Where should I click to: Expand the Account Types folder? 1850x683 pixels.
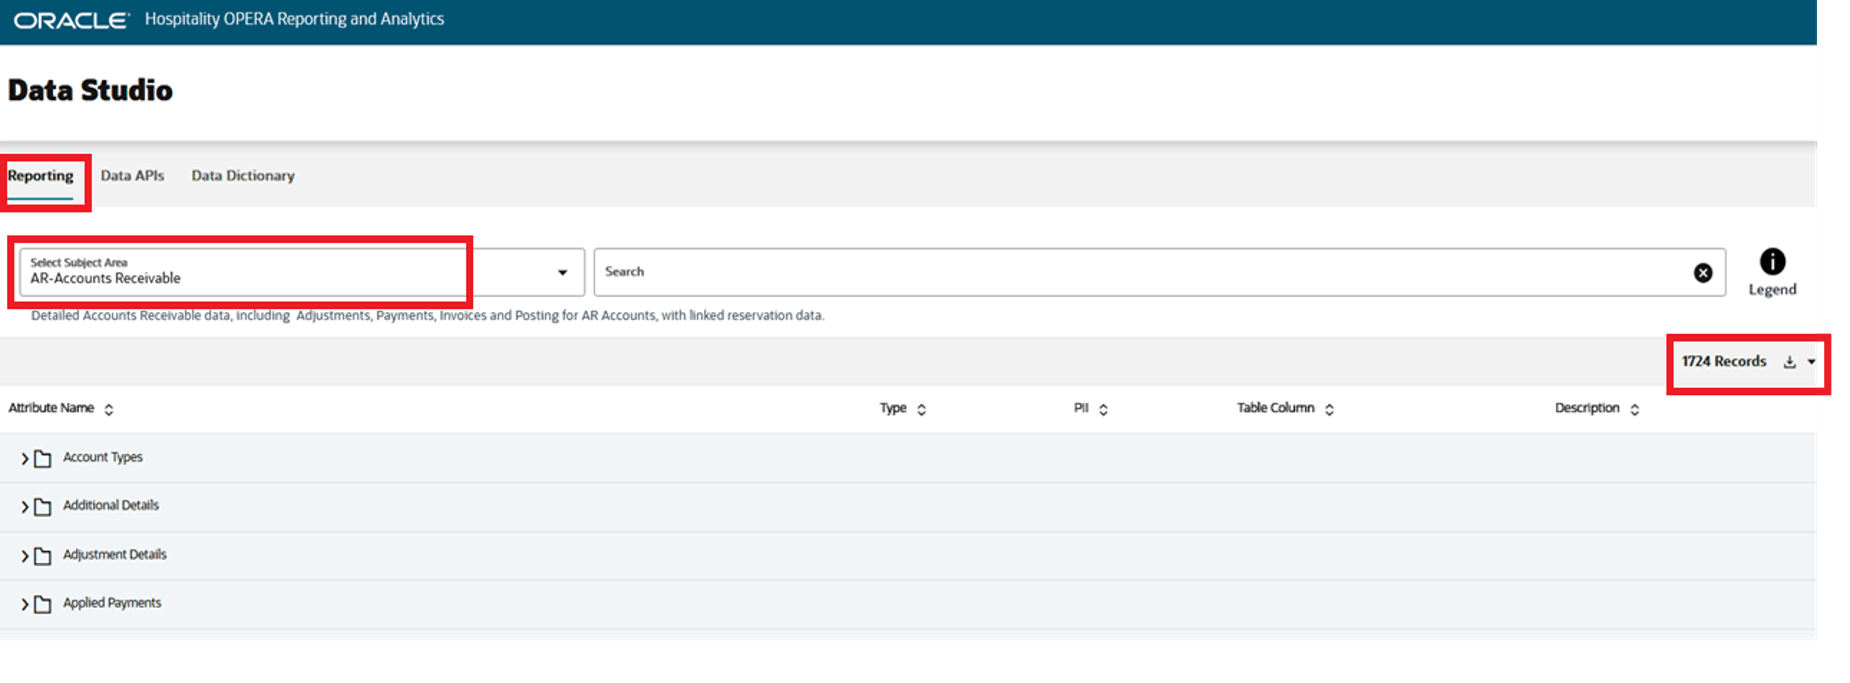tap(25, 459)
